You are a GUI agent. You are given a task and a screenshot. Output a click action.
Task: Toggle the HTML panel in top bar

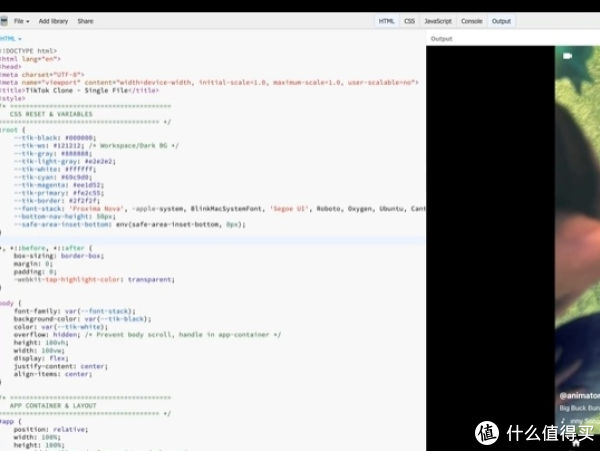pos(386,20)
